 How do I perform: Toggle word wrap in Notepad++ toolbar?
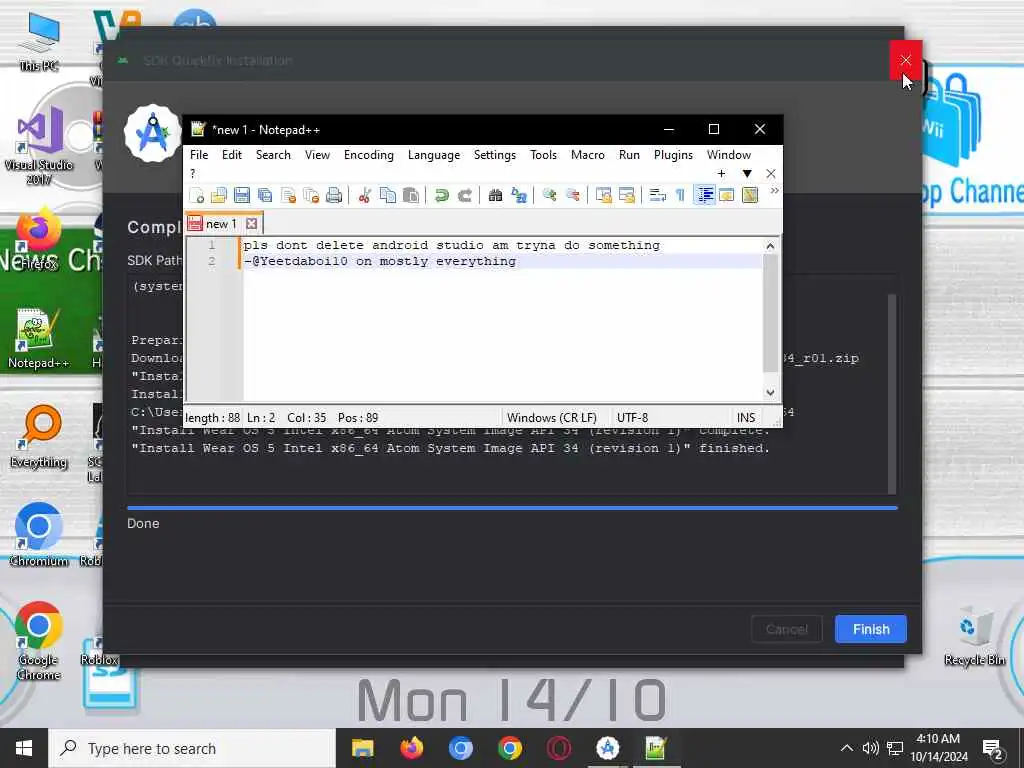tap(657, 195)
